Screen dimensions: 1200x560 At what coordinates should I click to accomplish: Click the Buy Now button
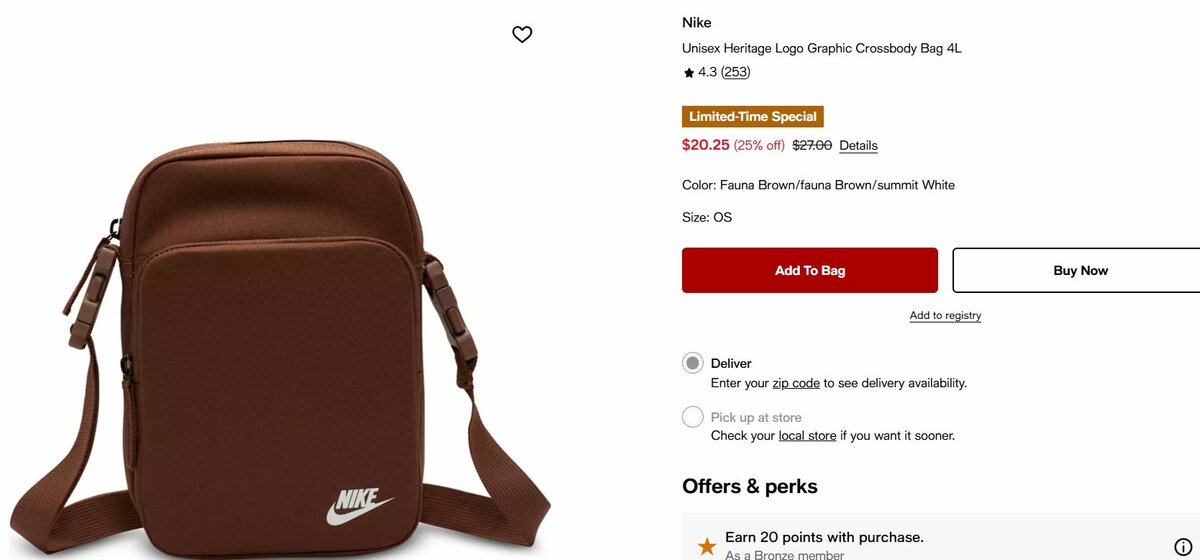1080,270
